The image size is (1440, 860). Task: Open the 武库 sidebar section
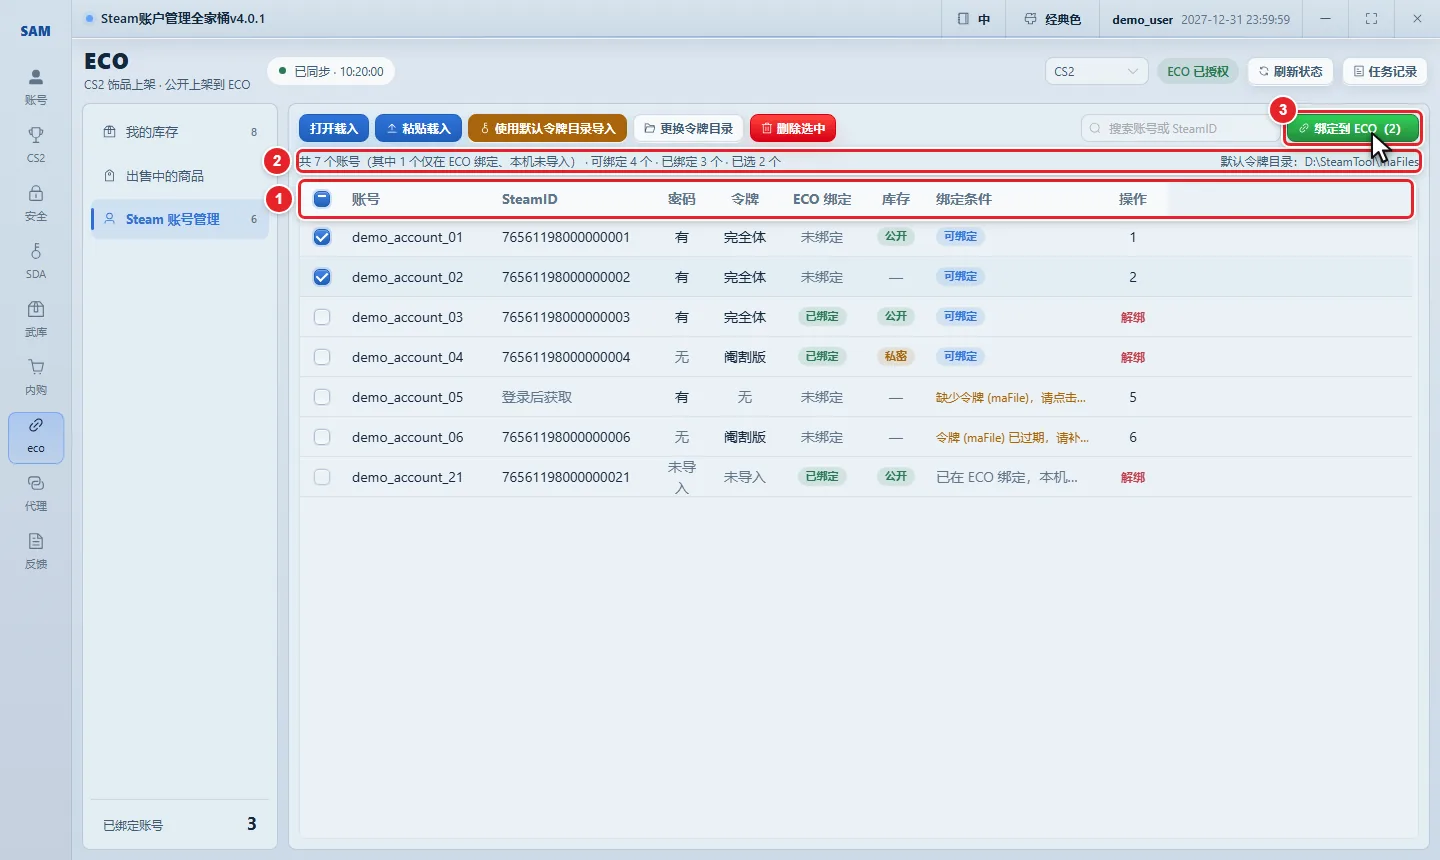36,318
